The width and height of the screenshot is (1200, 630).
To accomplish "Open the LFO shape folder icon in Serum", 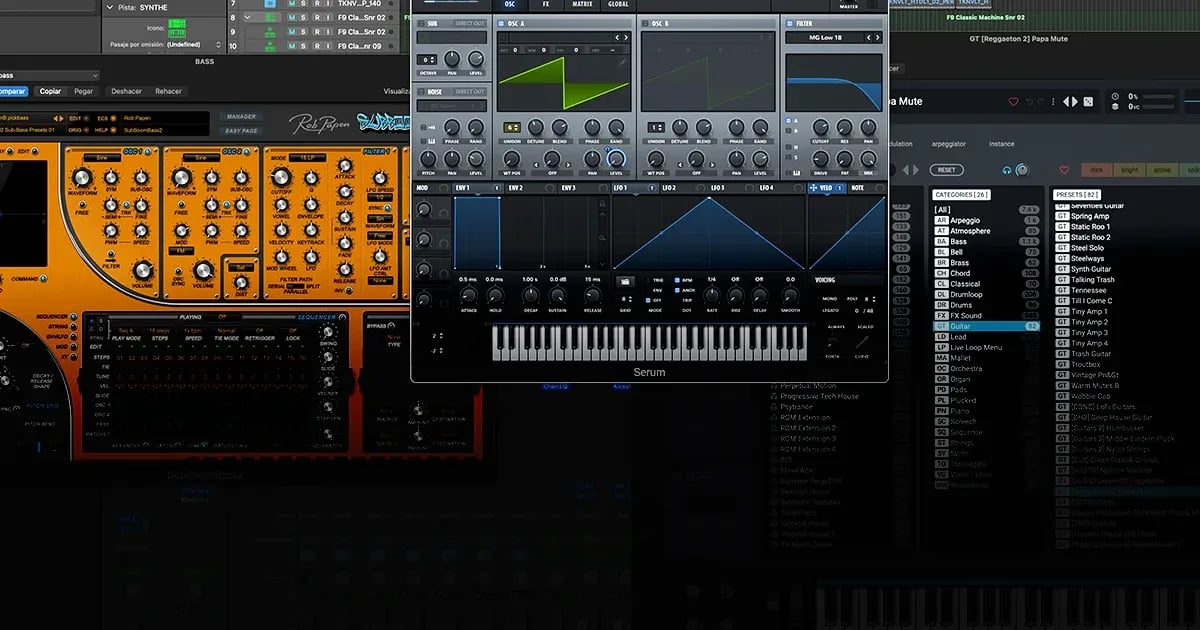I will pyautogui.click(x=624, y=281).
